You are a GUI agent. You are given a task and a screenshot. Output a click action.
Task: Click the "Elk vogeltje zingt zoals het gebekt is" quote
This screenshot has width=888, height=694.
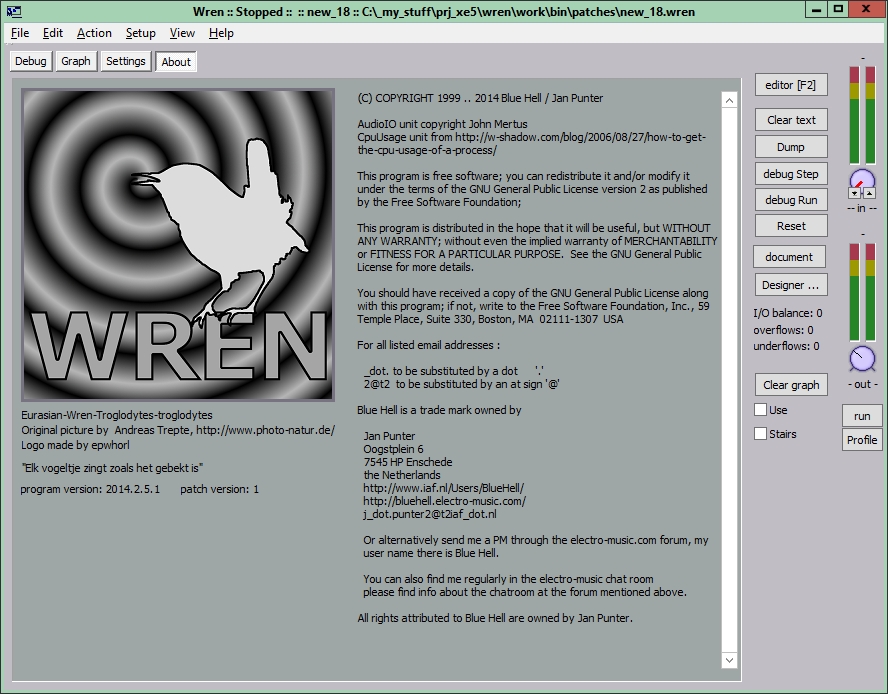point(112,468)
